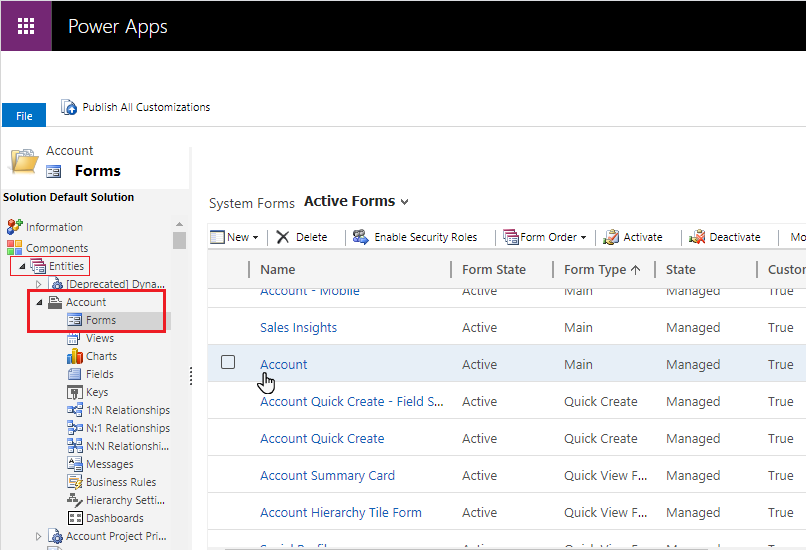The image size is (806, 550).
Task: Click the Account Project Pri... entity icon
Action: coord(55,536)
